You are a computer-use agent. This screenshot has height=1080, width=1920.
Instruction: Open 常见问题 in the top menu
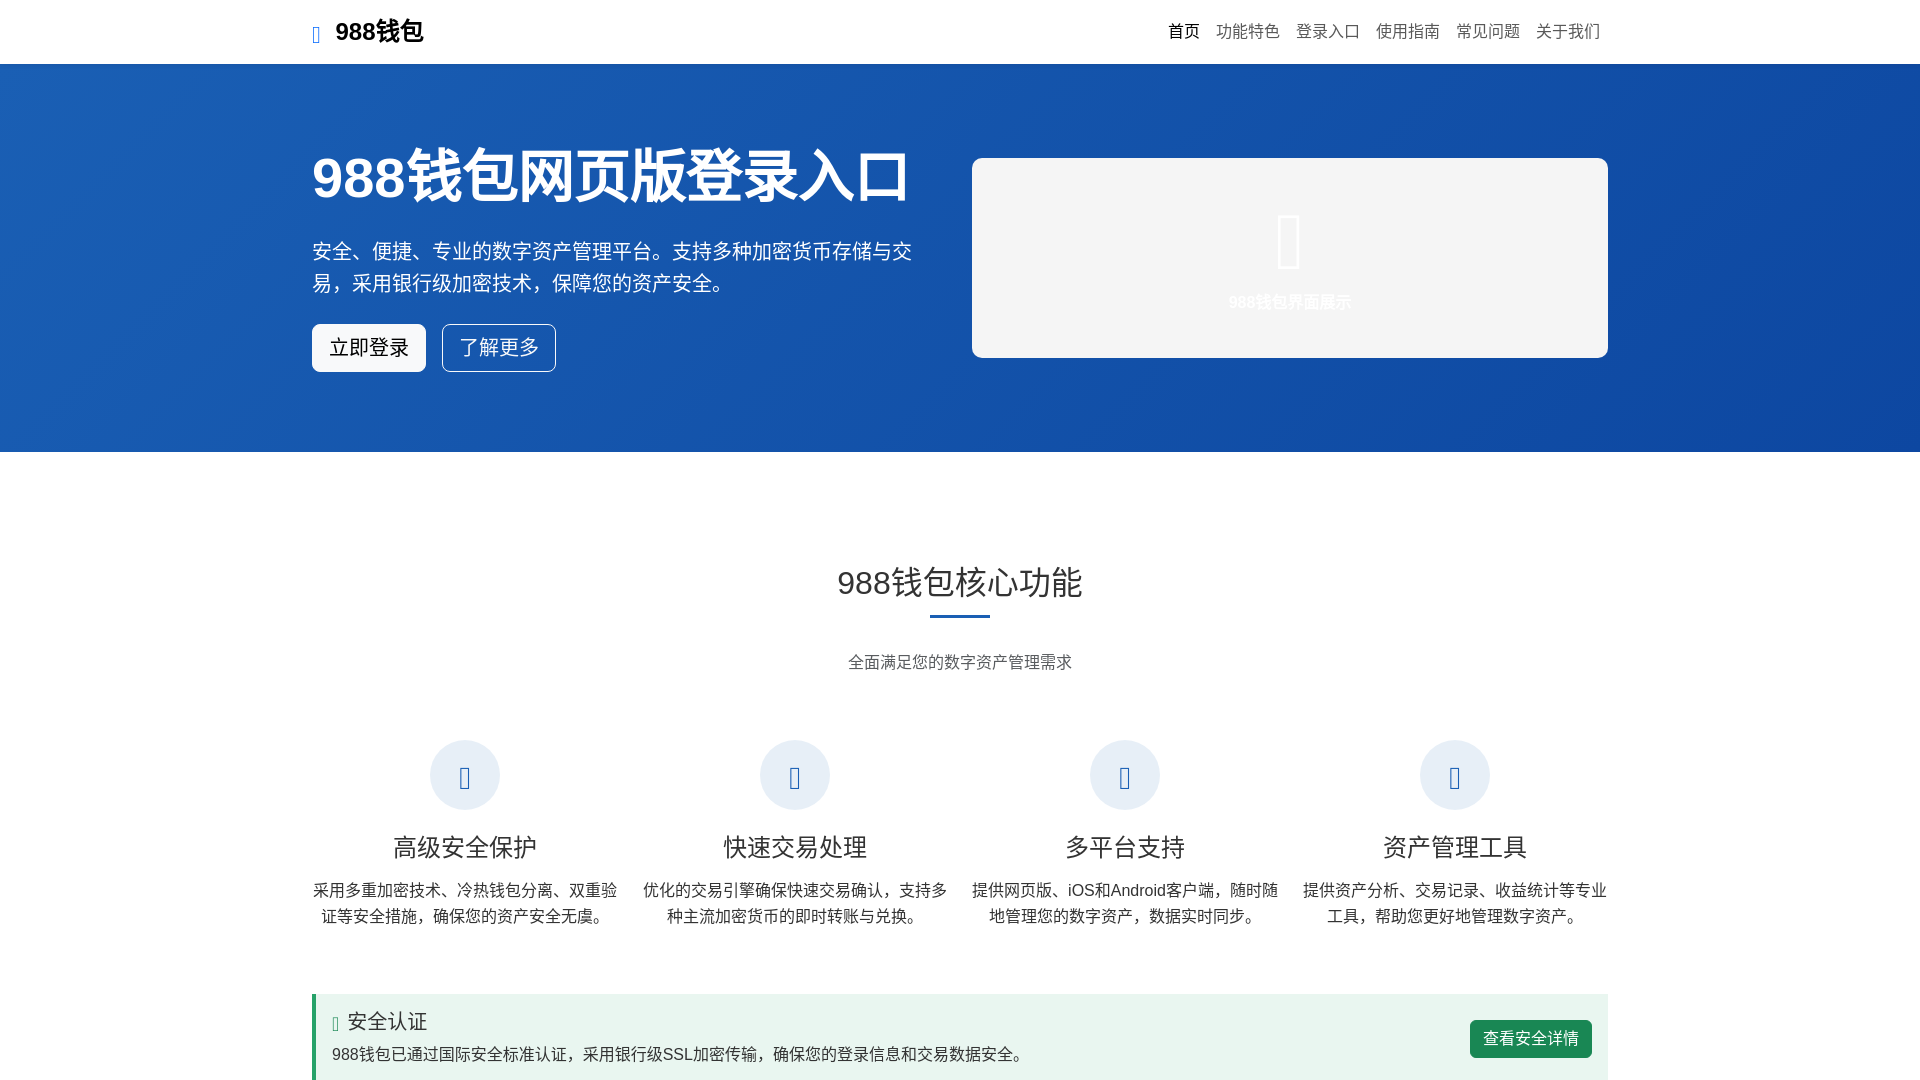1488,32
